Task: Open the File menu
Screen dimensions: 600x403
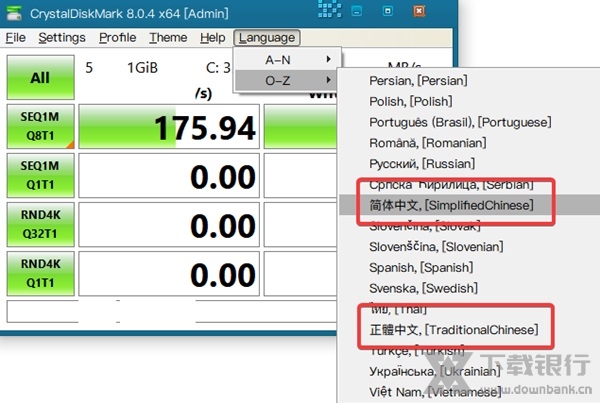Action: [16, 38]
